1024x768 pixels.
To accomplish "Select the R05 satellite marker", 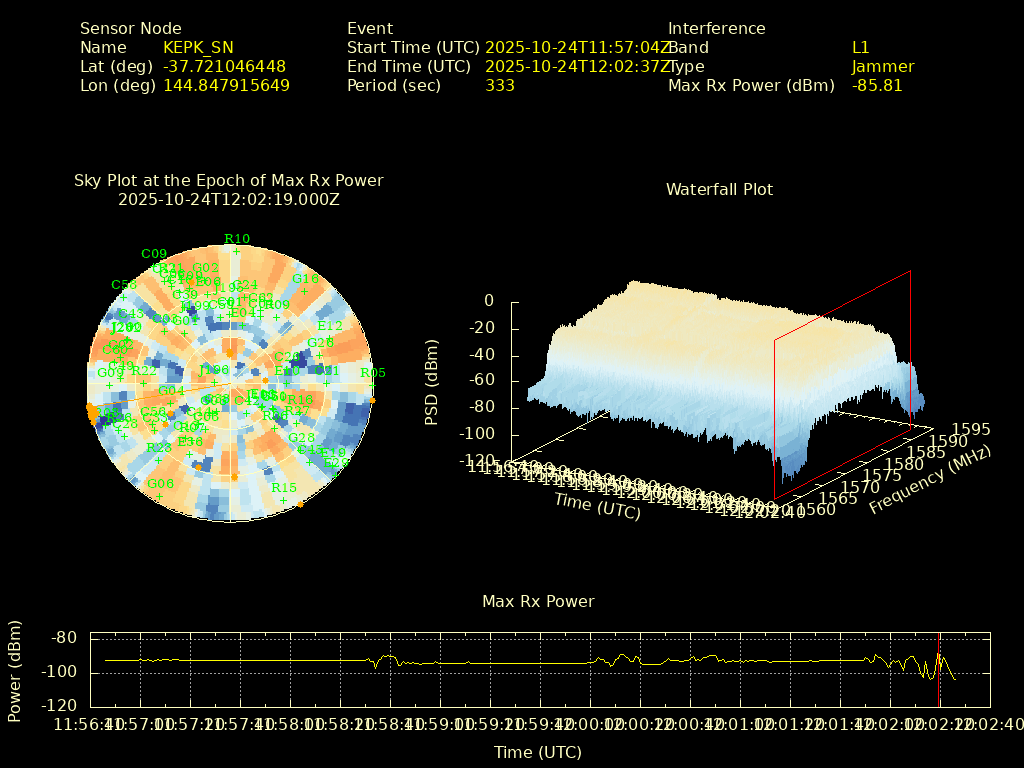I will (372, 374).
